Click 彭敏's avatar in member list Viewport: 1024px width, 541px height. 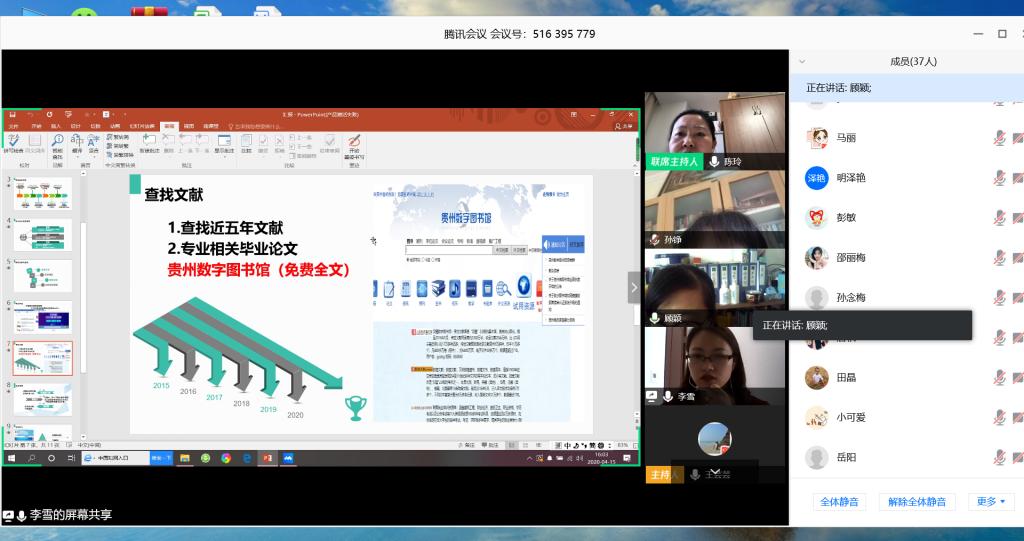(817, 217)
